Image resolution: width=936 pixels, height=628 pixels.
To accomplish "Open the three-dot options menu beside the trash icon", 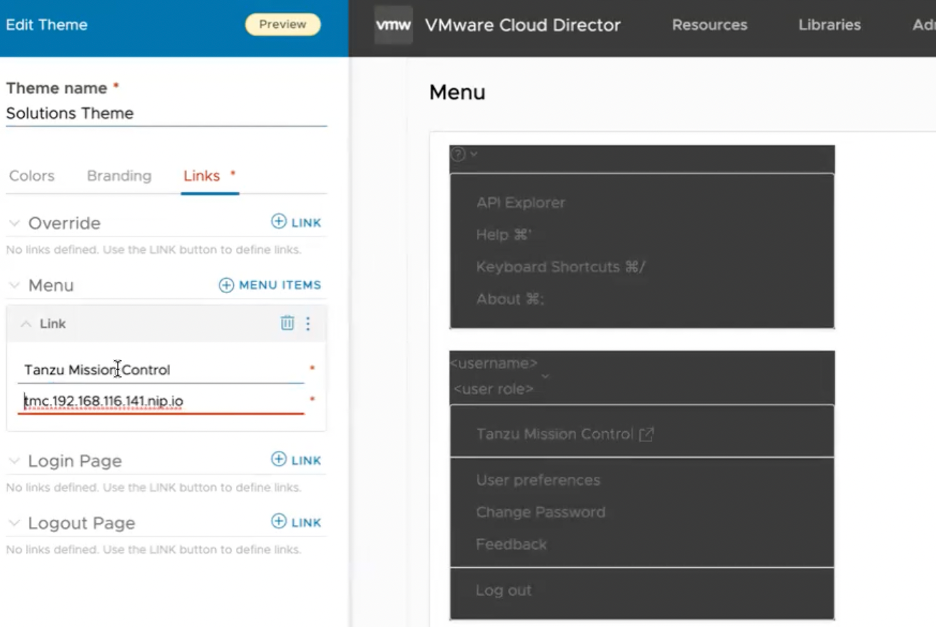I will 308,323.
